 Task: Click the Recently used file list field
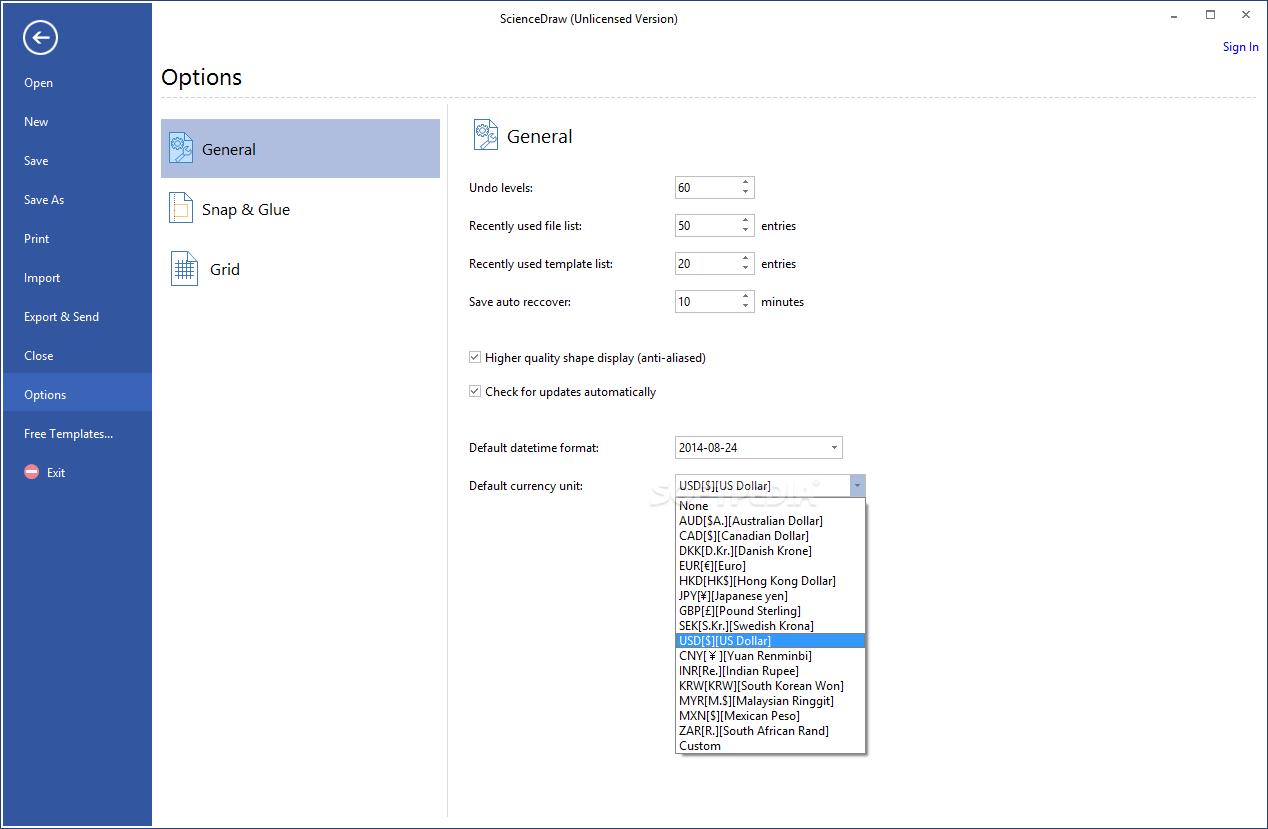[707, 225]
